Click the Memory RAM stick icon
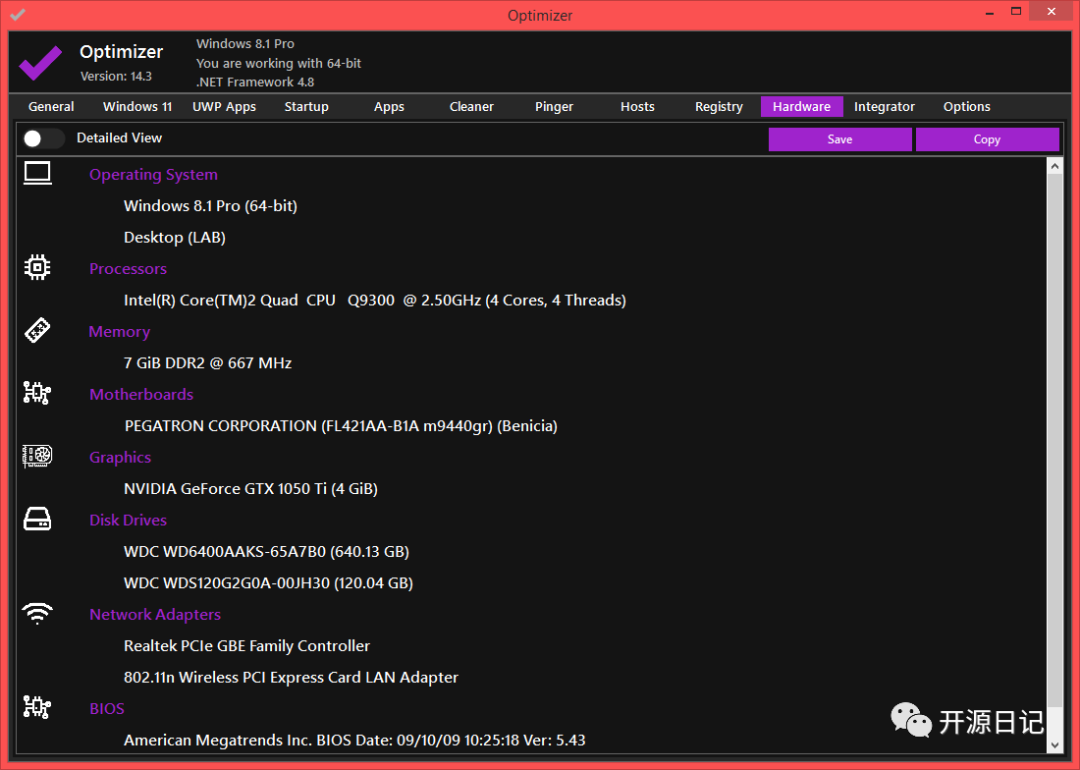Screen dimensions: 1080x770 (37, 331)
